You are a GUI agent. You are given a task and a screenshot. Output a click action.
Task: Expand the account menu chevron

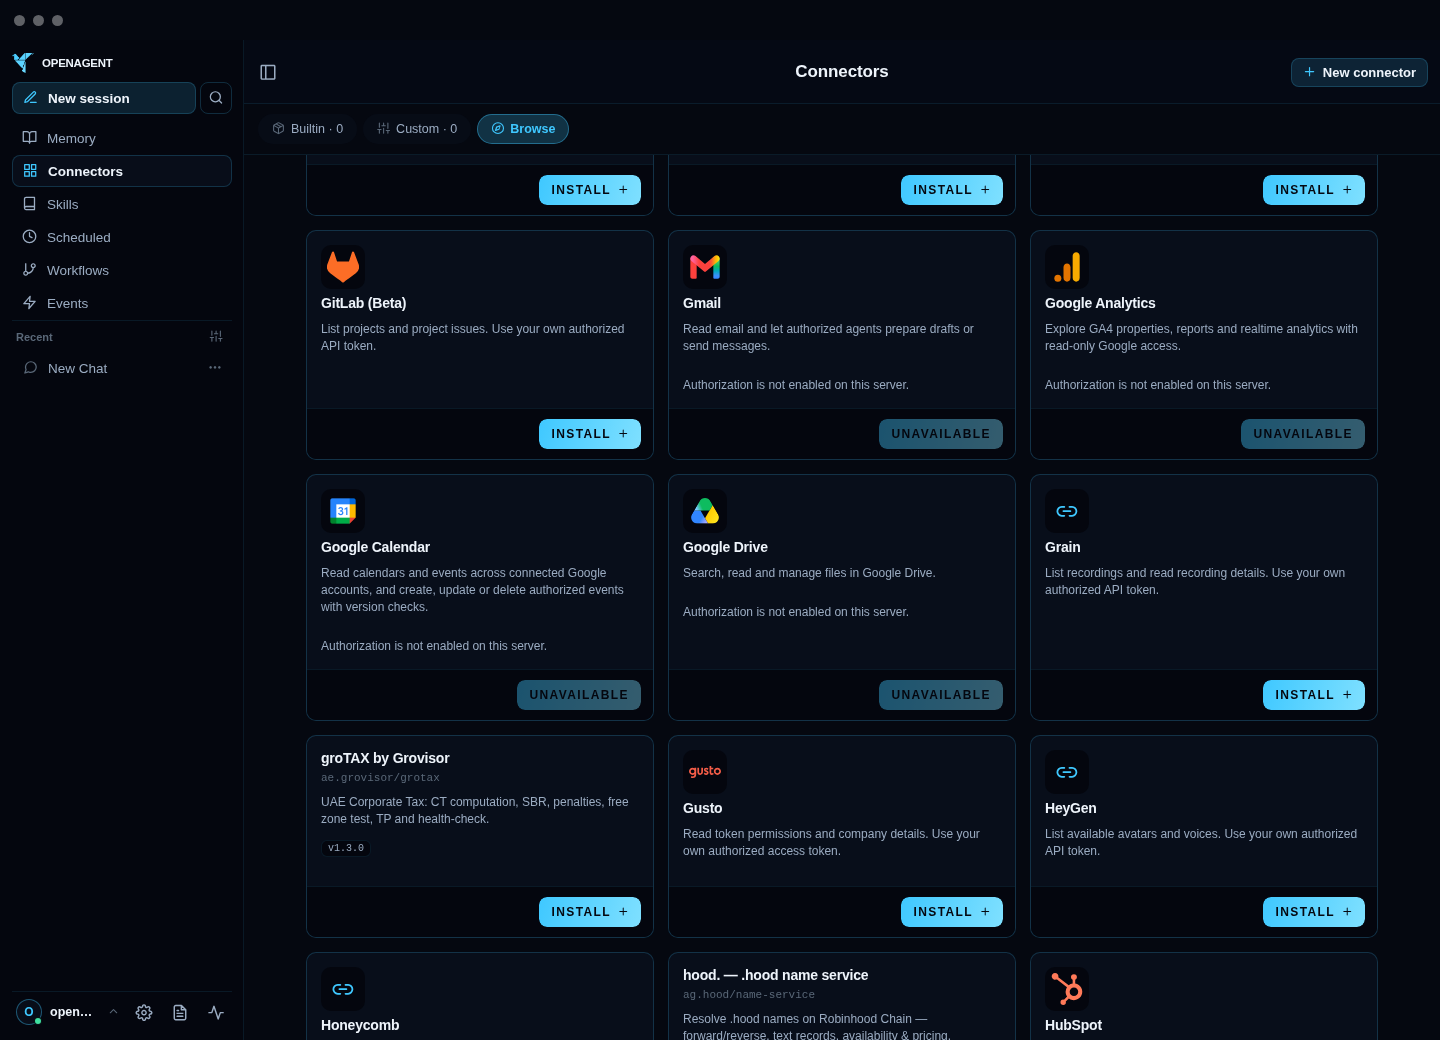(113, 1012)
